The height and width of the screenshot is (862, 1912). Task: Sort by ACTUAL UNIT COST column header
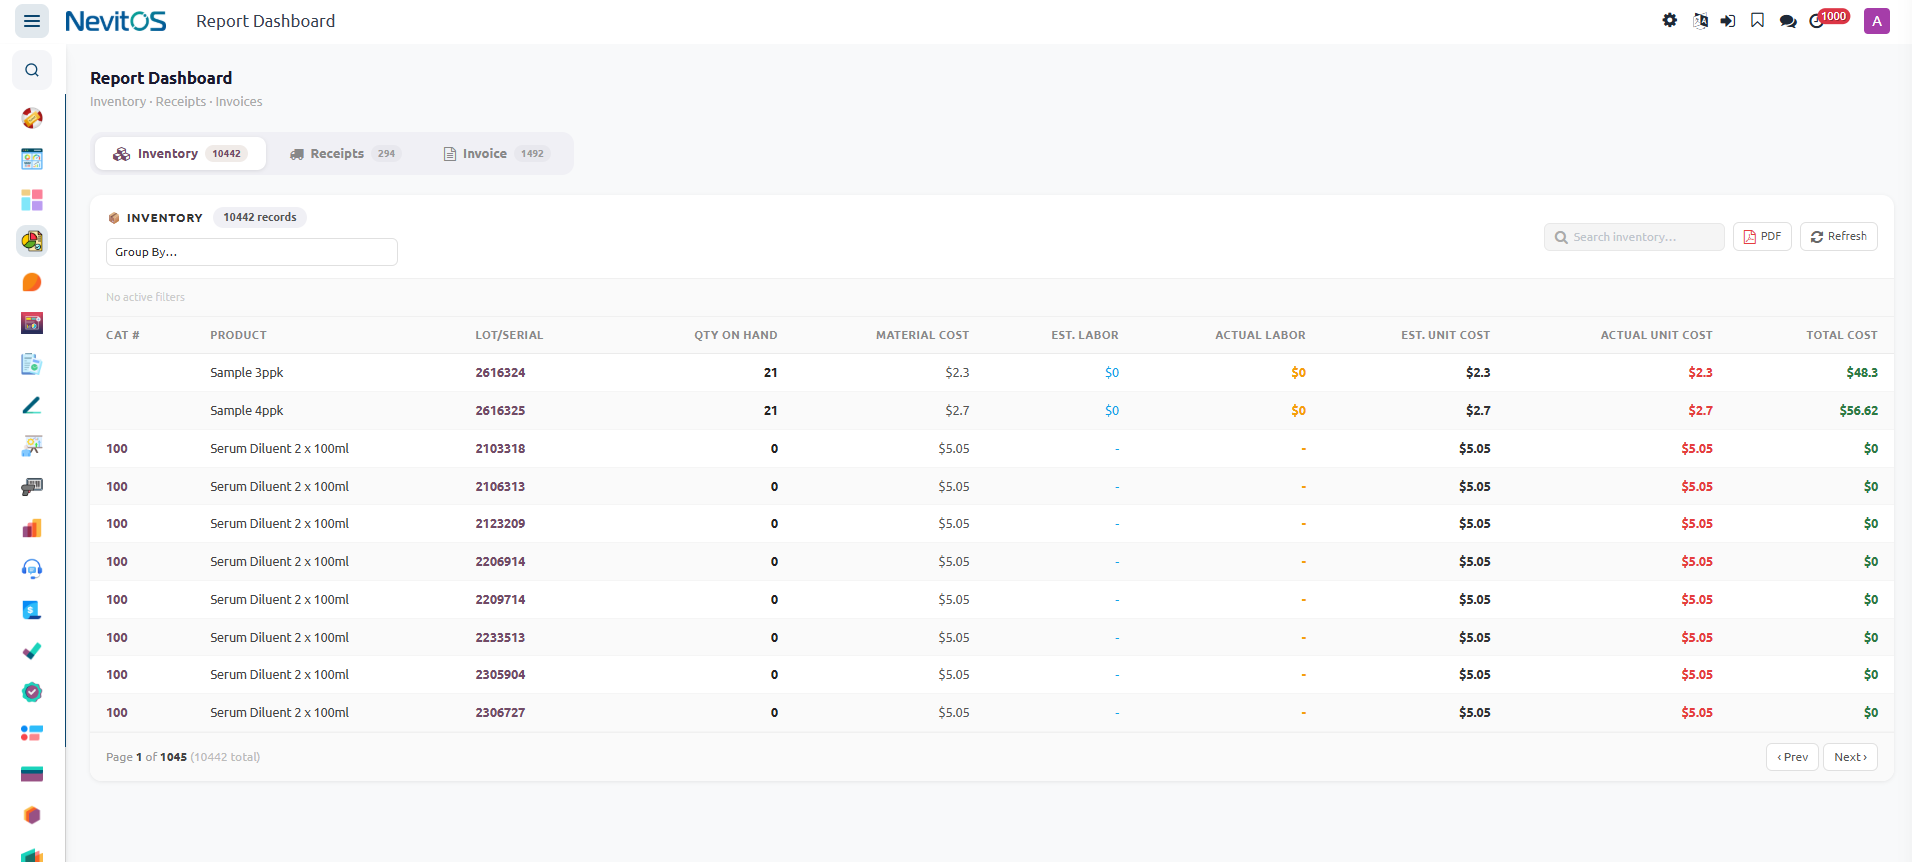[1656, 335]
